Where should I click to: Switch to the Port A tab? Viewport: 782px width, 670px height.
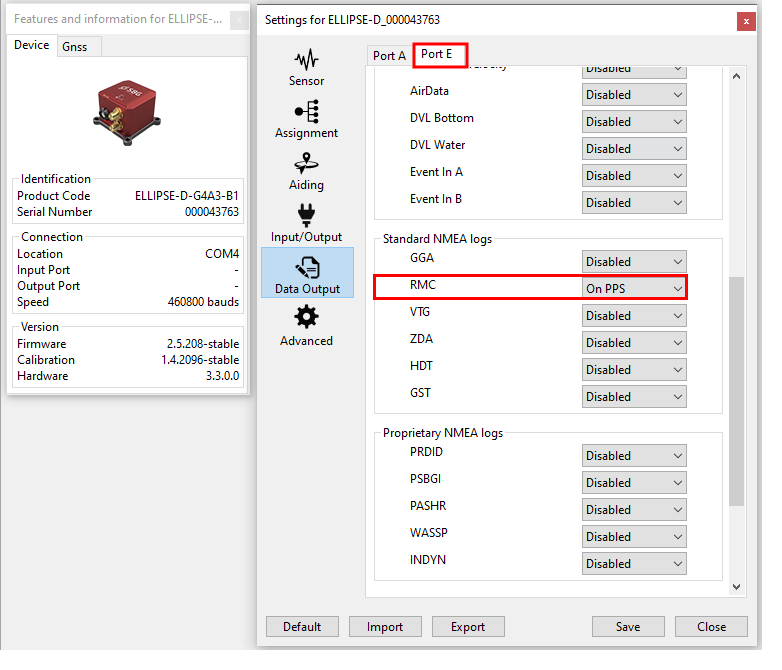(389, 56)
